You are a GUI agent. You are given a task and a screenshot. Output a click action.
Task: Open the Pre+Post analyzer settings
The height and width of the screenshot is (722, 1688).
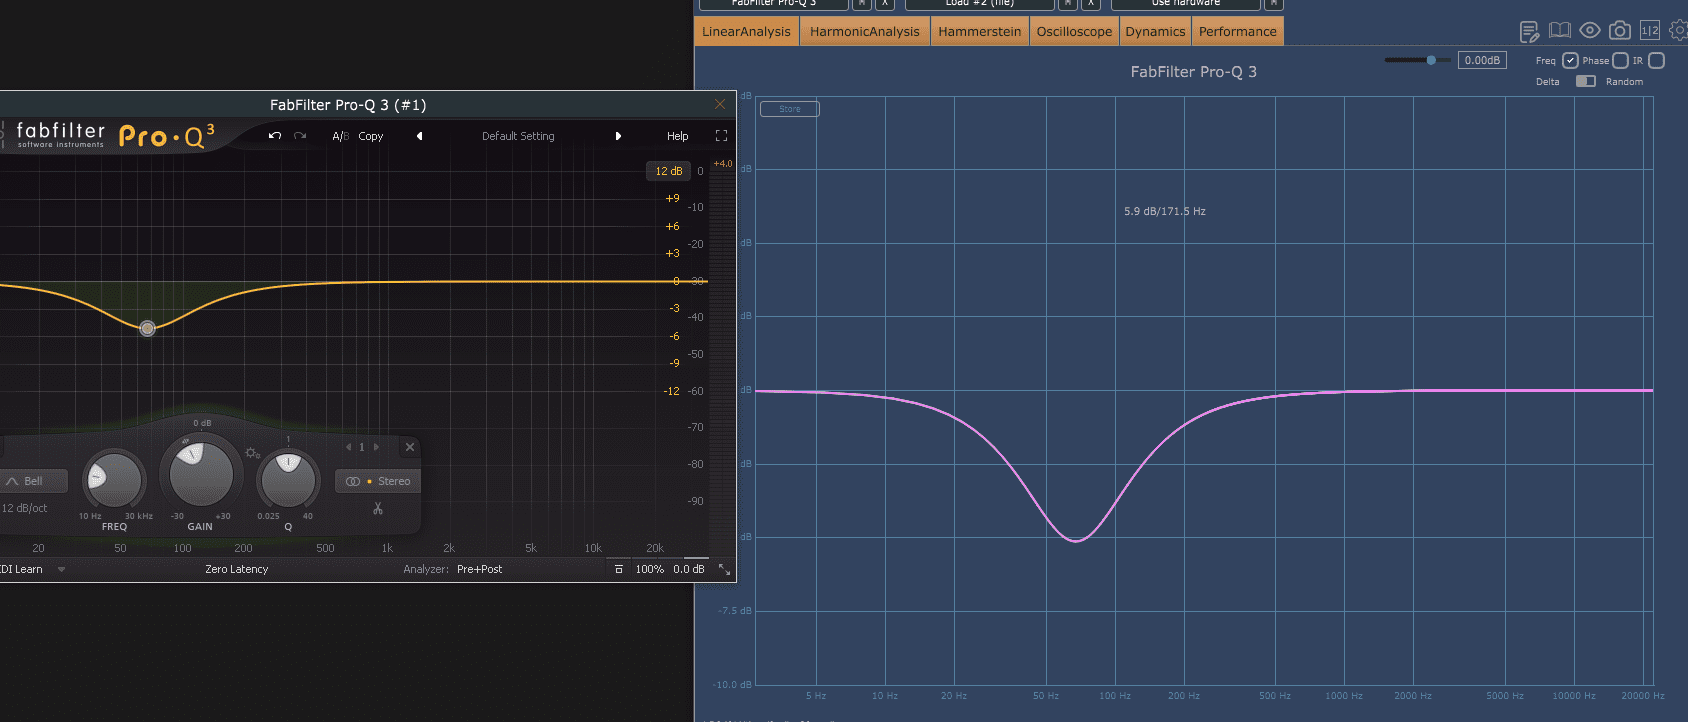pyautogui.click(x=480, y=569)
